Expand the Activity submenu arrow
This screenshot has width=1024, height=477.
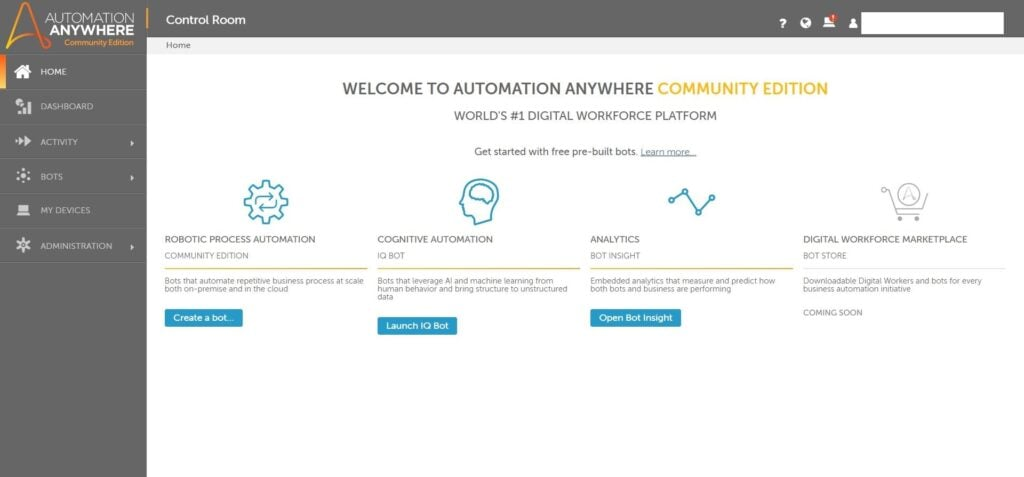132,142
